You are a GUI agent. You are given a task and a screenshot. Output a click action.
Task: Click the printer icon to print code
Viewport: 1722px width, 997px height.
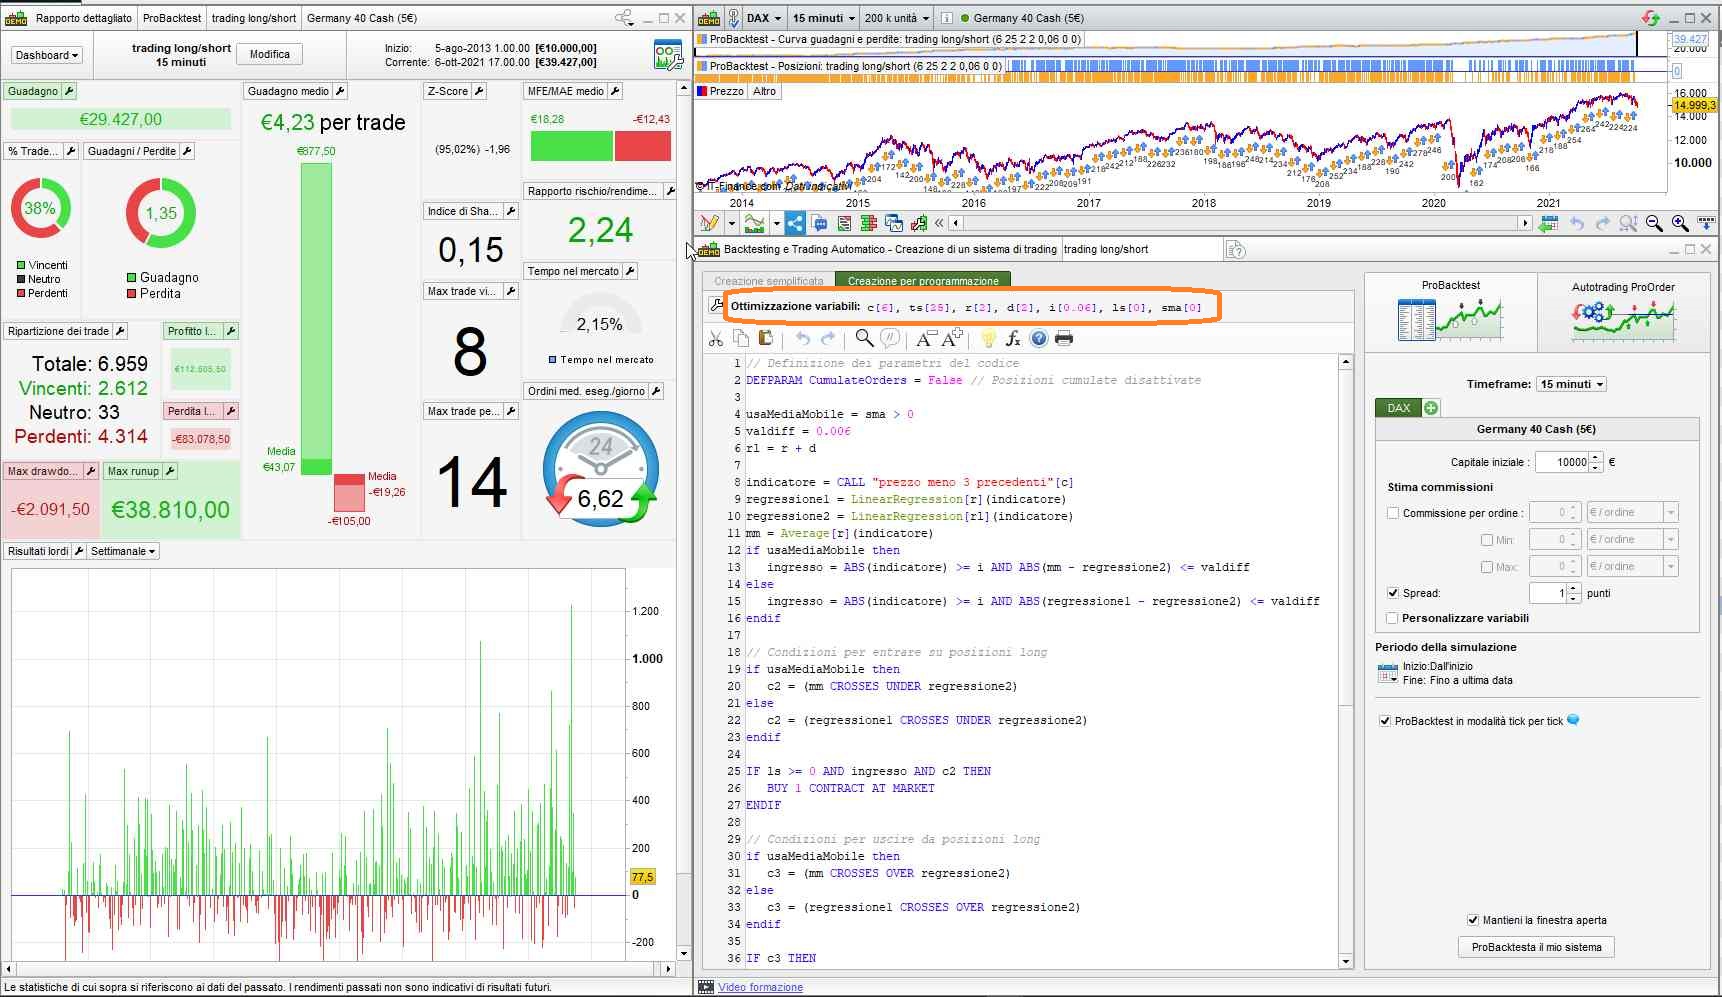point(1064,339)
